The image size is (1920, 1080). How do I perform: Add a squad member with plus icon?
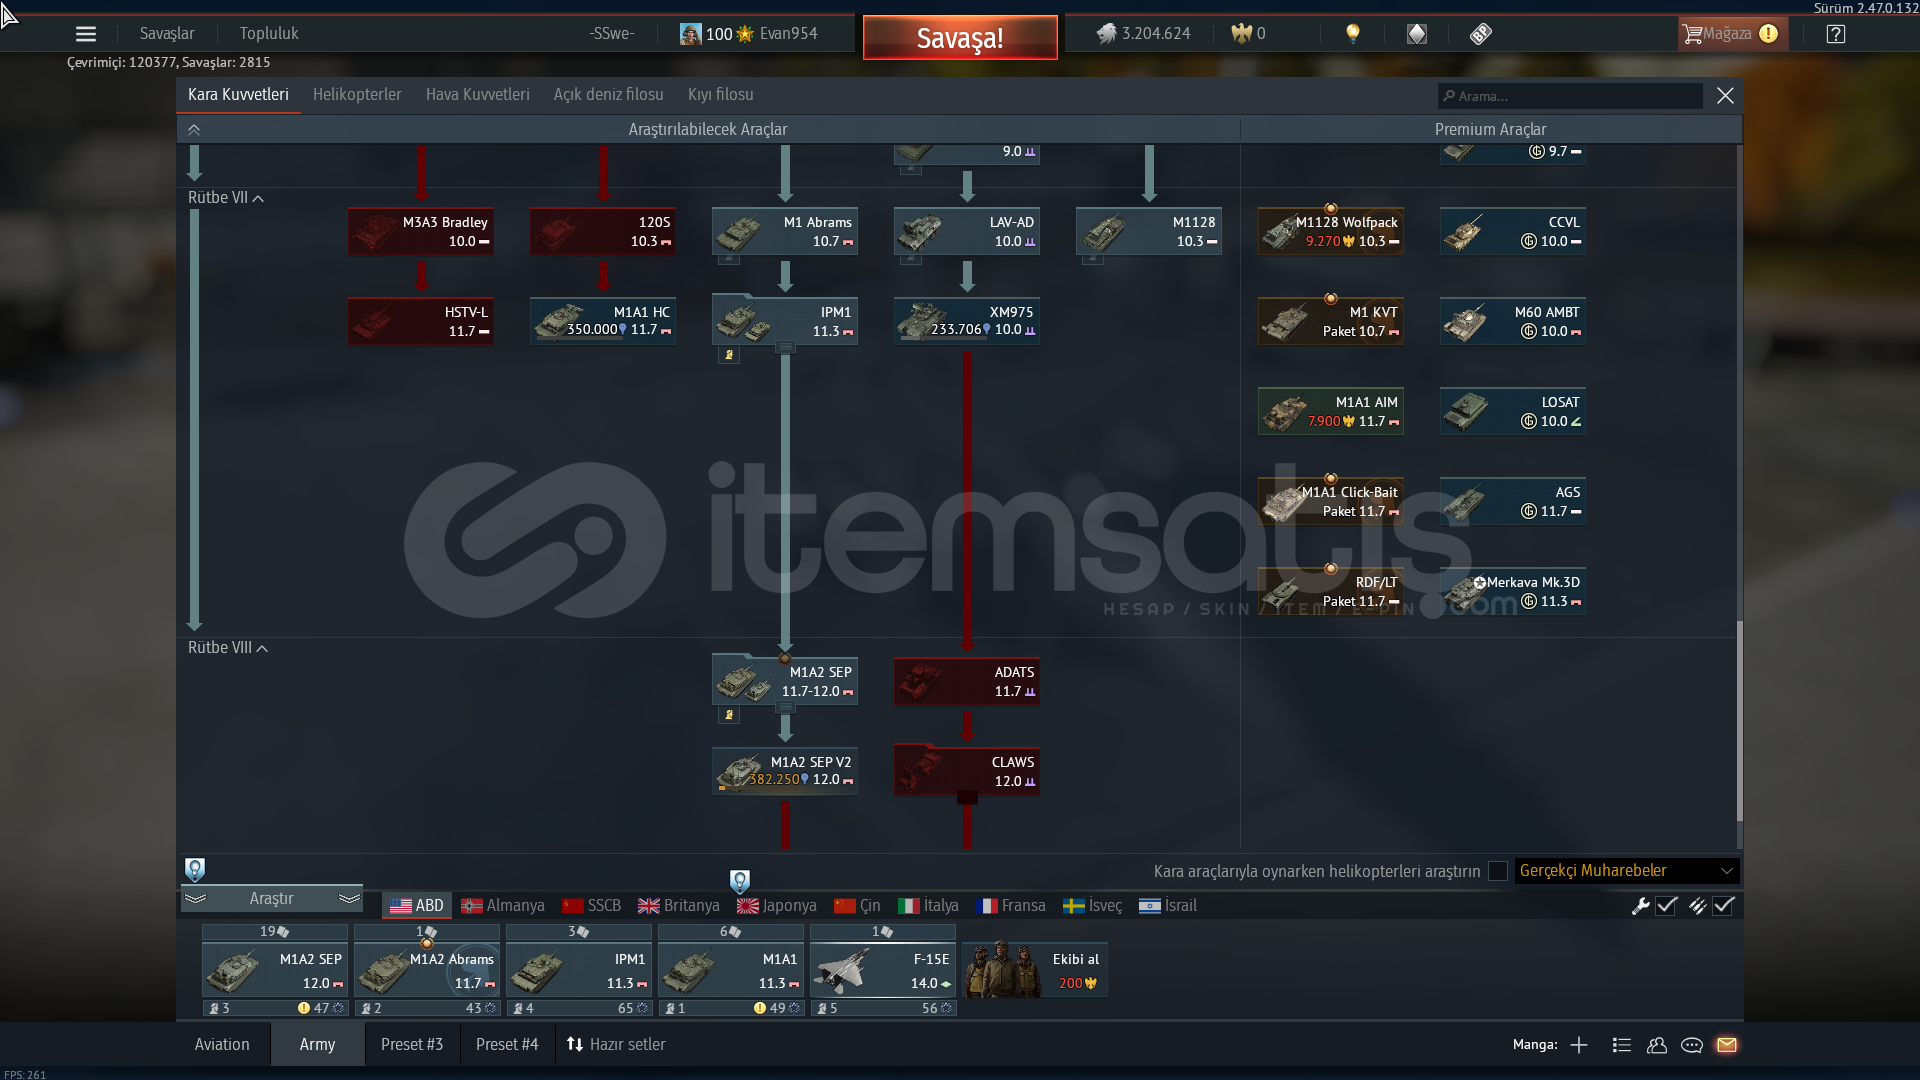1579,1045
